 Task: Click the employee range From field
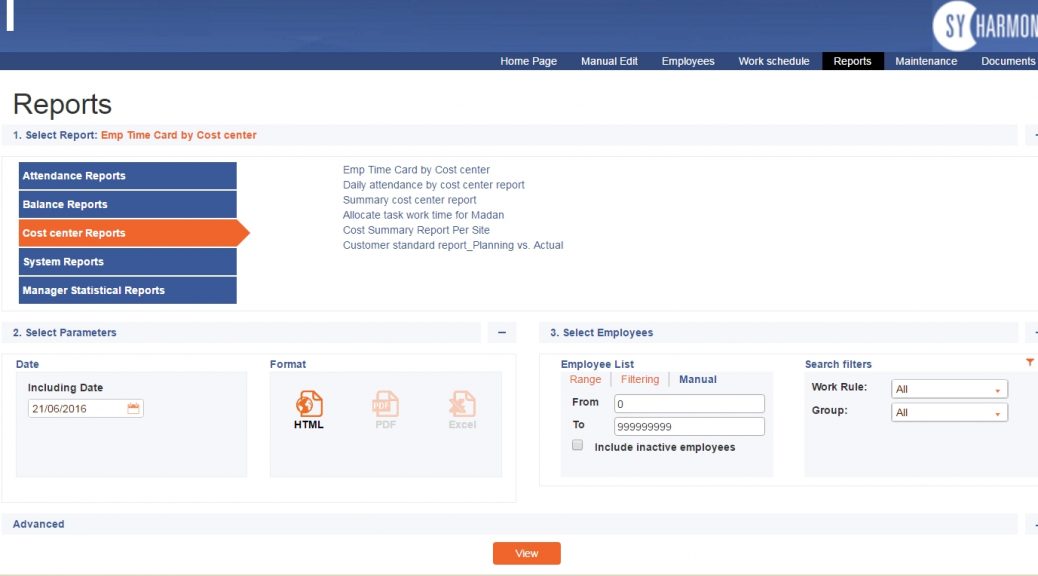tap(689, 404)
